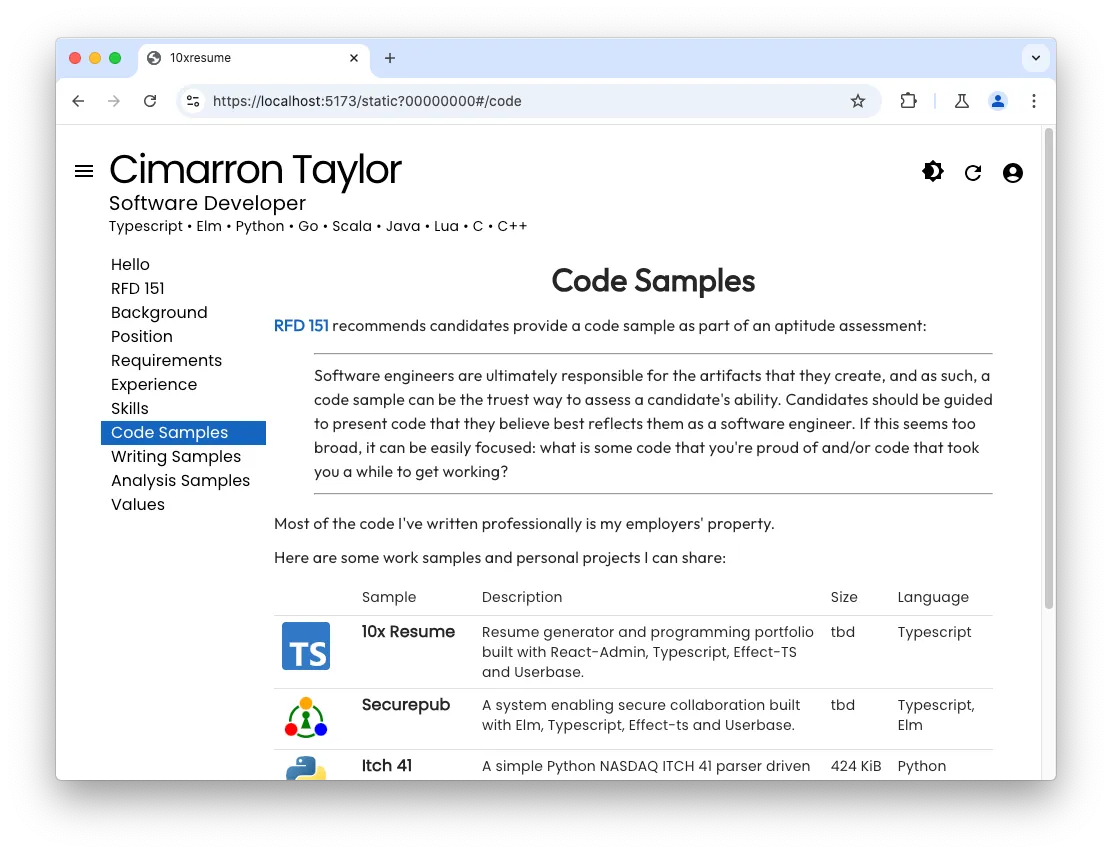Screen dimensions: 1112x854
Task: Toggle the dark/light theme icon
Action: [932, 171]
